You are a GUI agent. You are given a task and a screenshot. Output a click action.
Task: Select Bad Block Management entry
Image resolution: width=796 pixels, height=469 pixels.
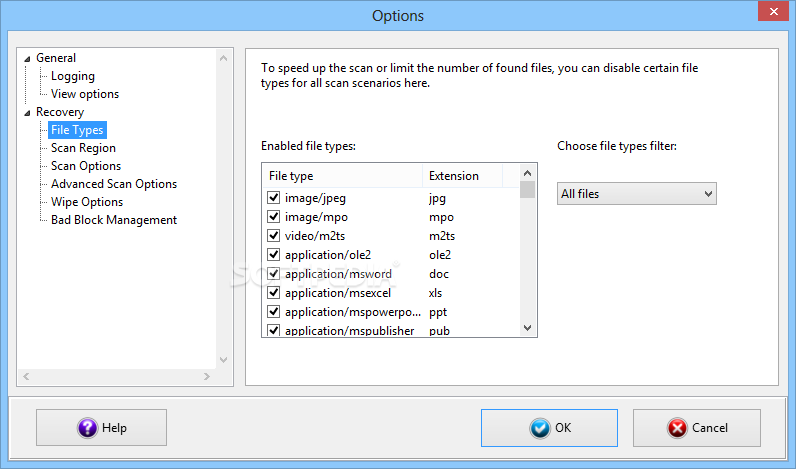click(x=114, y=220)
